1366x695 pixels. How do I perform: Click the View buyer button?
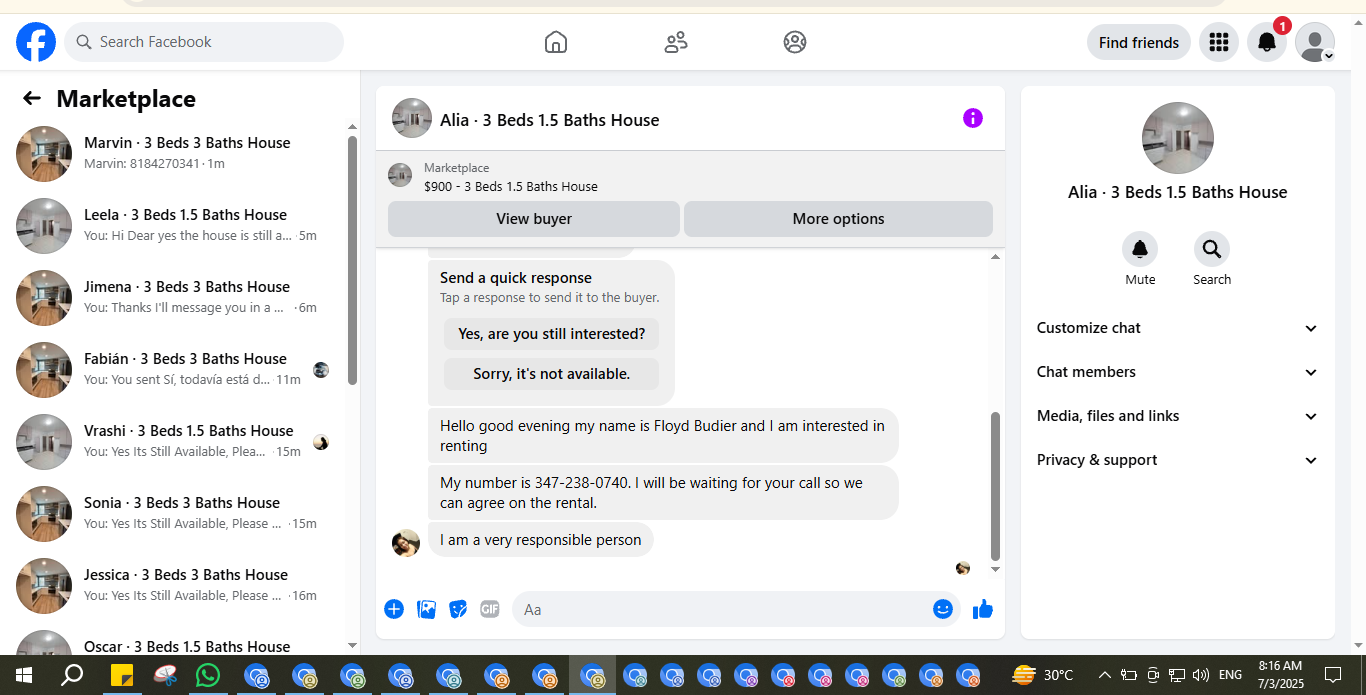534,219
